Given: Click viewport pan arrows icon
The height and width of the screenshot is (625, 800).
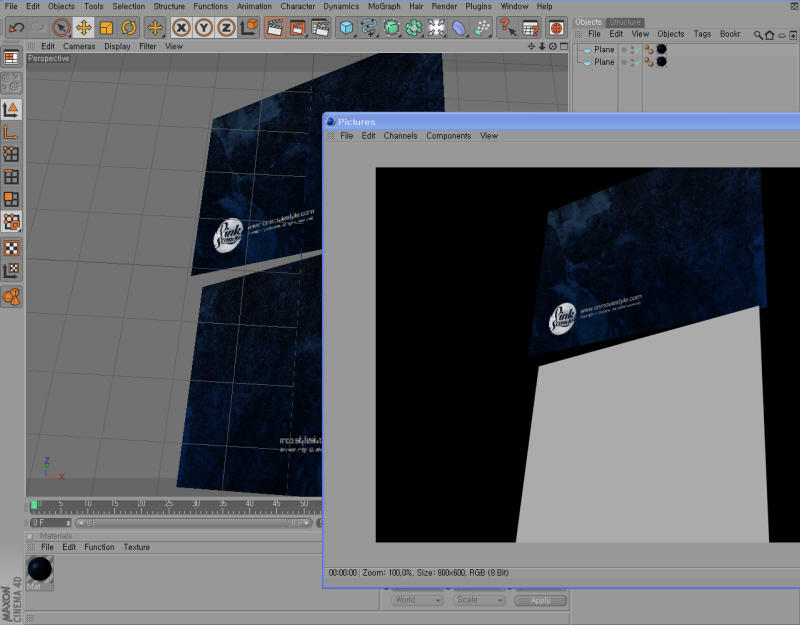Looking at the screenshot, I should [x=531, y=46].
